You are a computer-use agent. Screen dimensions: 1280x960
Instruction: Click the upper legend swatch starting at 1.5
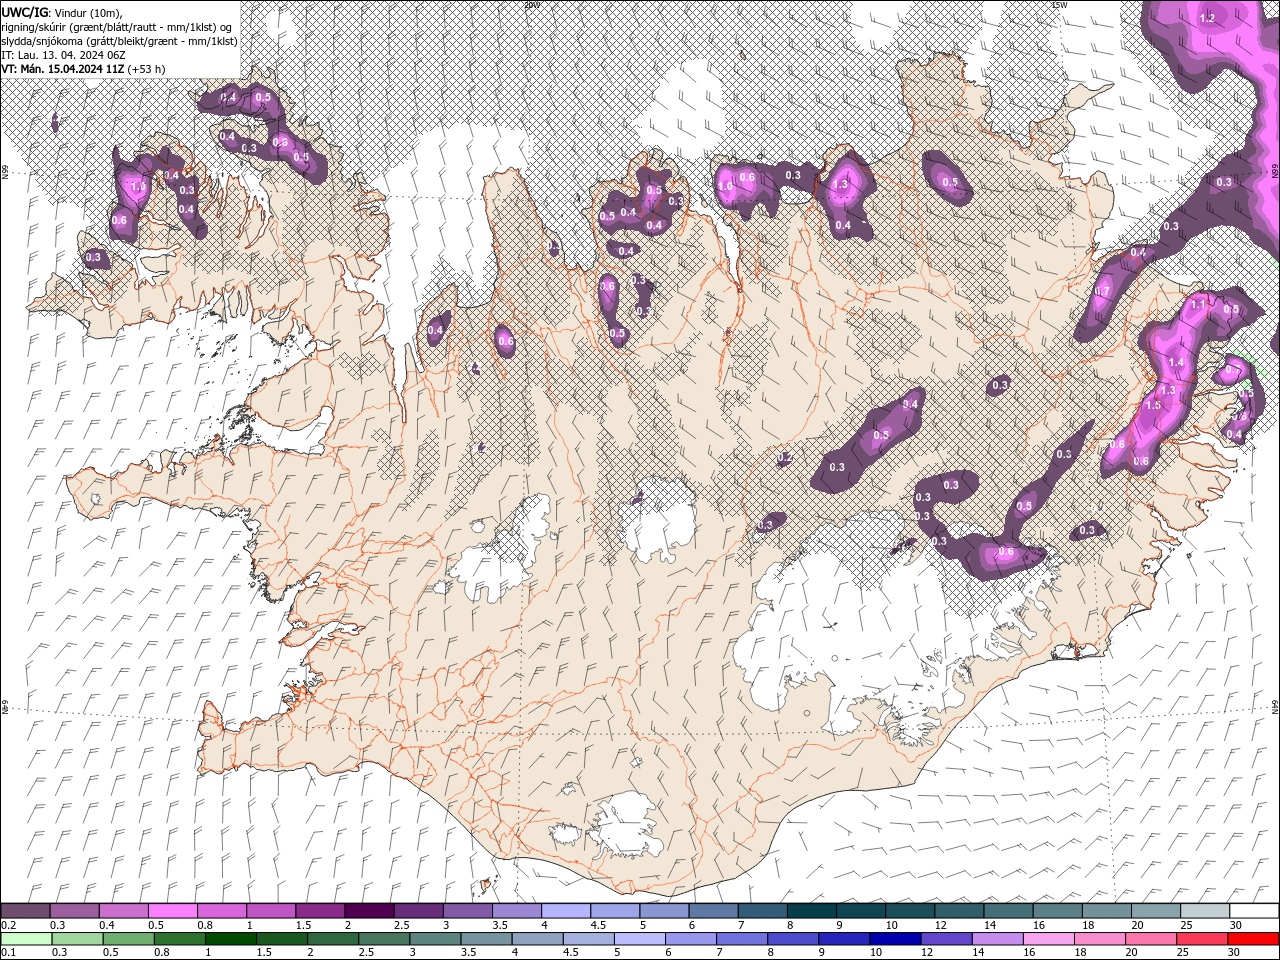point(320,911)
